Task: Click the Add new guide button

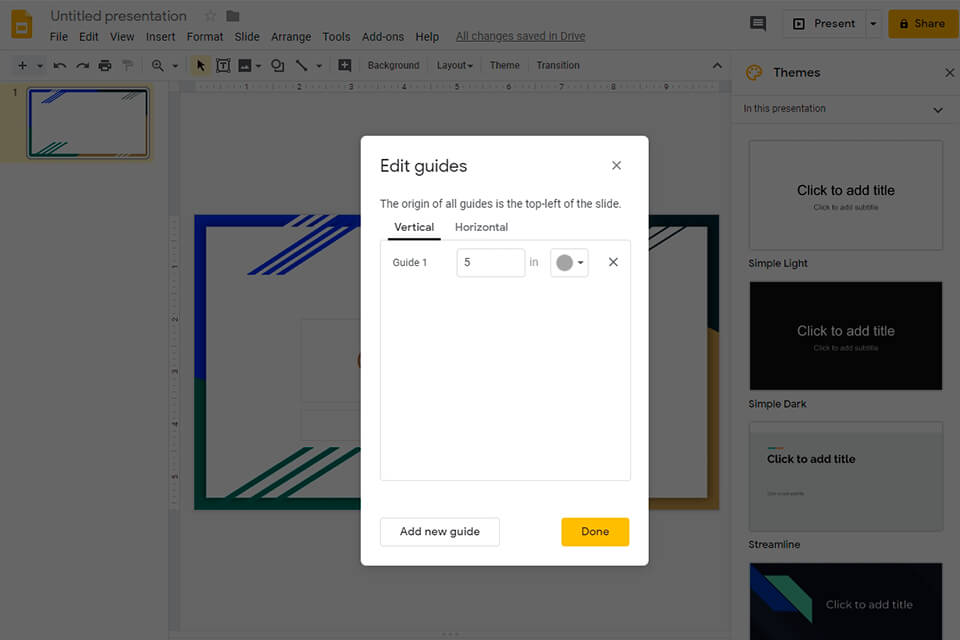Action: tap(439, 532)
